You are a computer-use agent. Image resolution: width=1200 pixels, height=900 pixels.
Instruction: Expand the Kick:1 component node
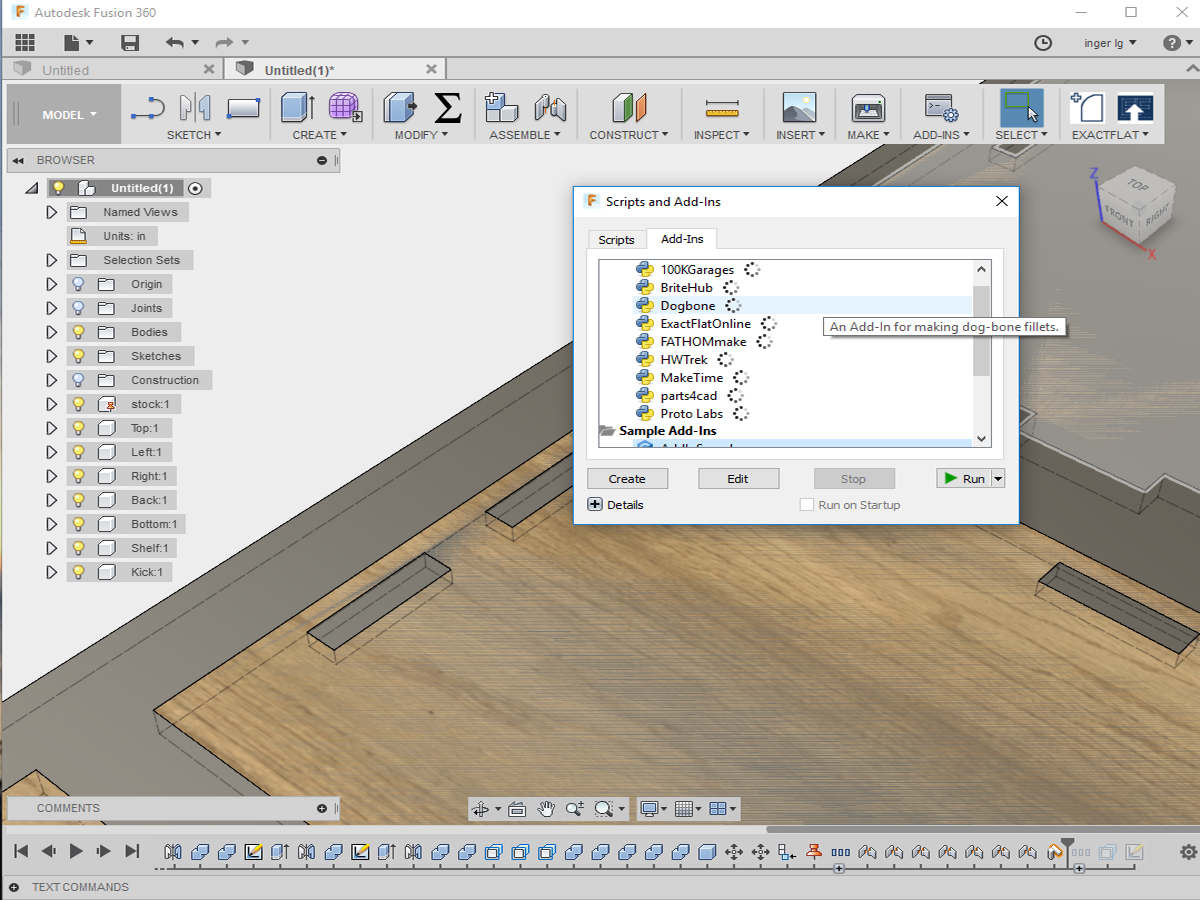[x=52, y=572]
